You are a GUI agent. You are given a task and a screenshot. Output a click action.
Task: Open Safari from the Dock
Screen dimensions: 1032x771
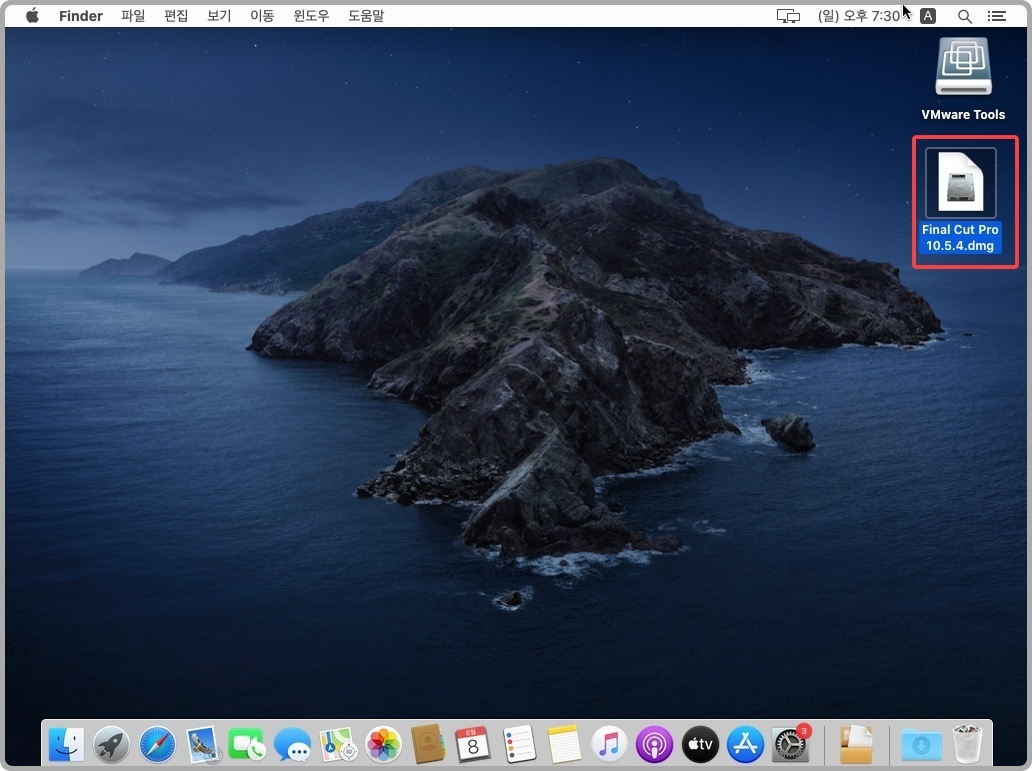157,745
